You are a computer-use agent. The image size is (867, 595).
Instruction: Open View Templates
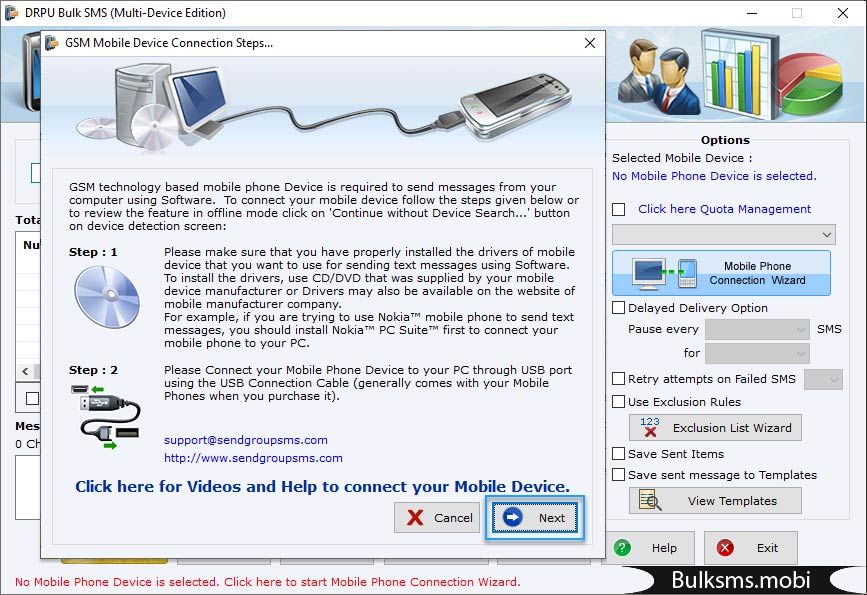[715, 500]
